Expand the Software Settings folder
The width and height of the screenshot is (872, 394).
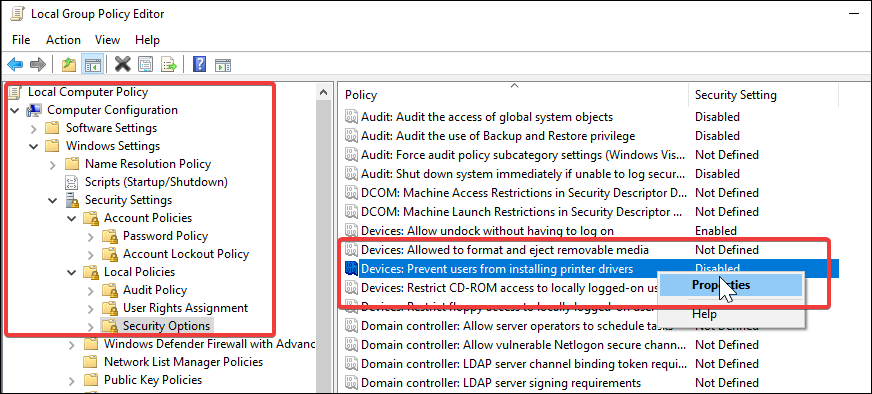34,129
